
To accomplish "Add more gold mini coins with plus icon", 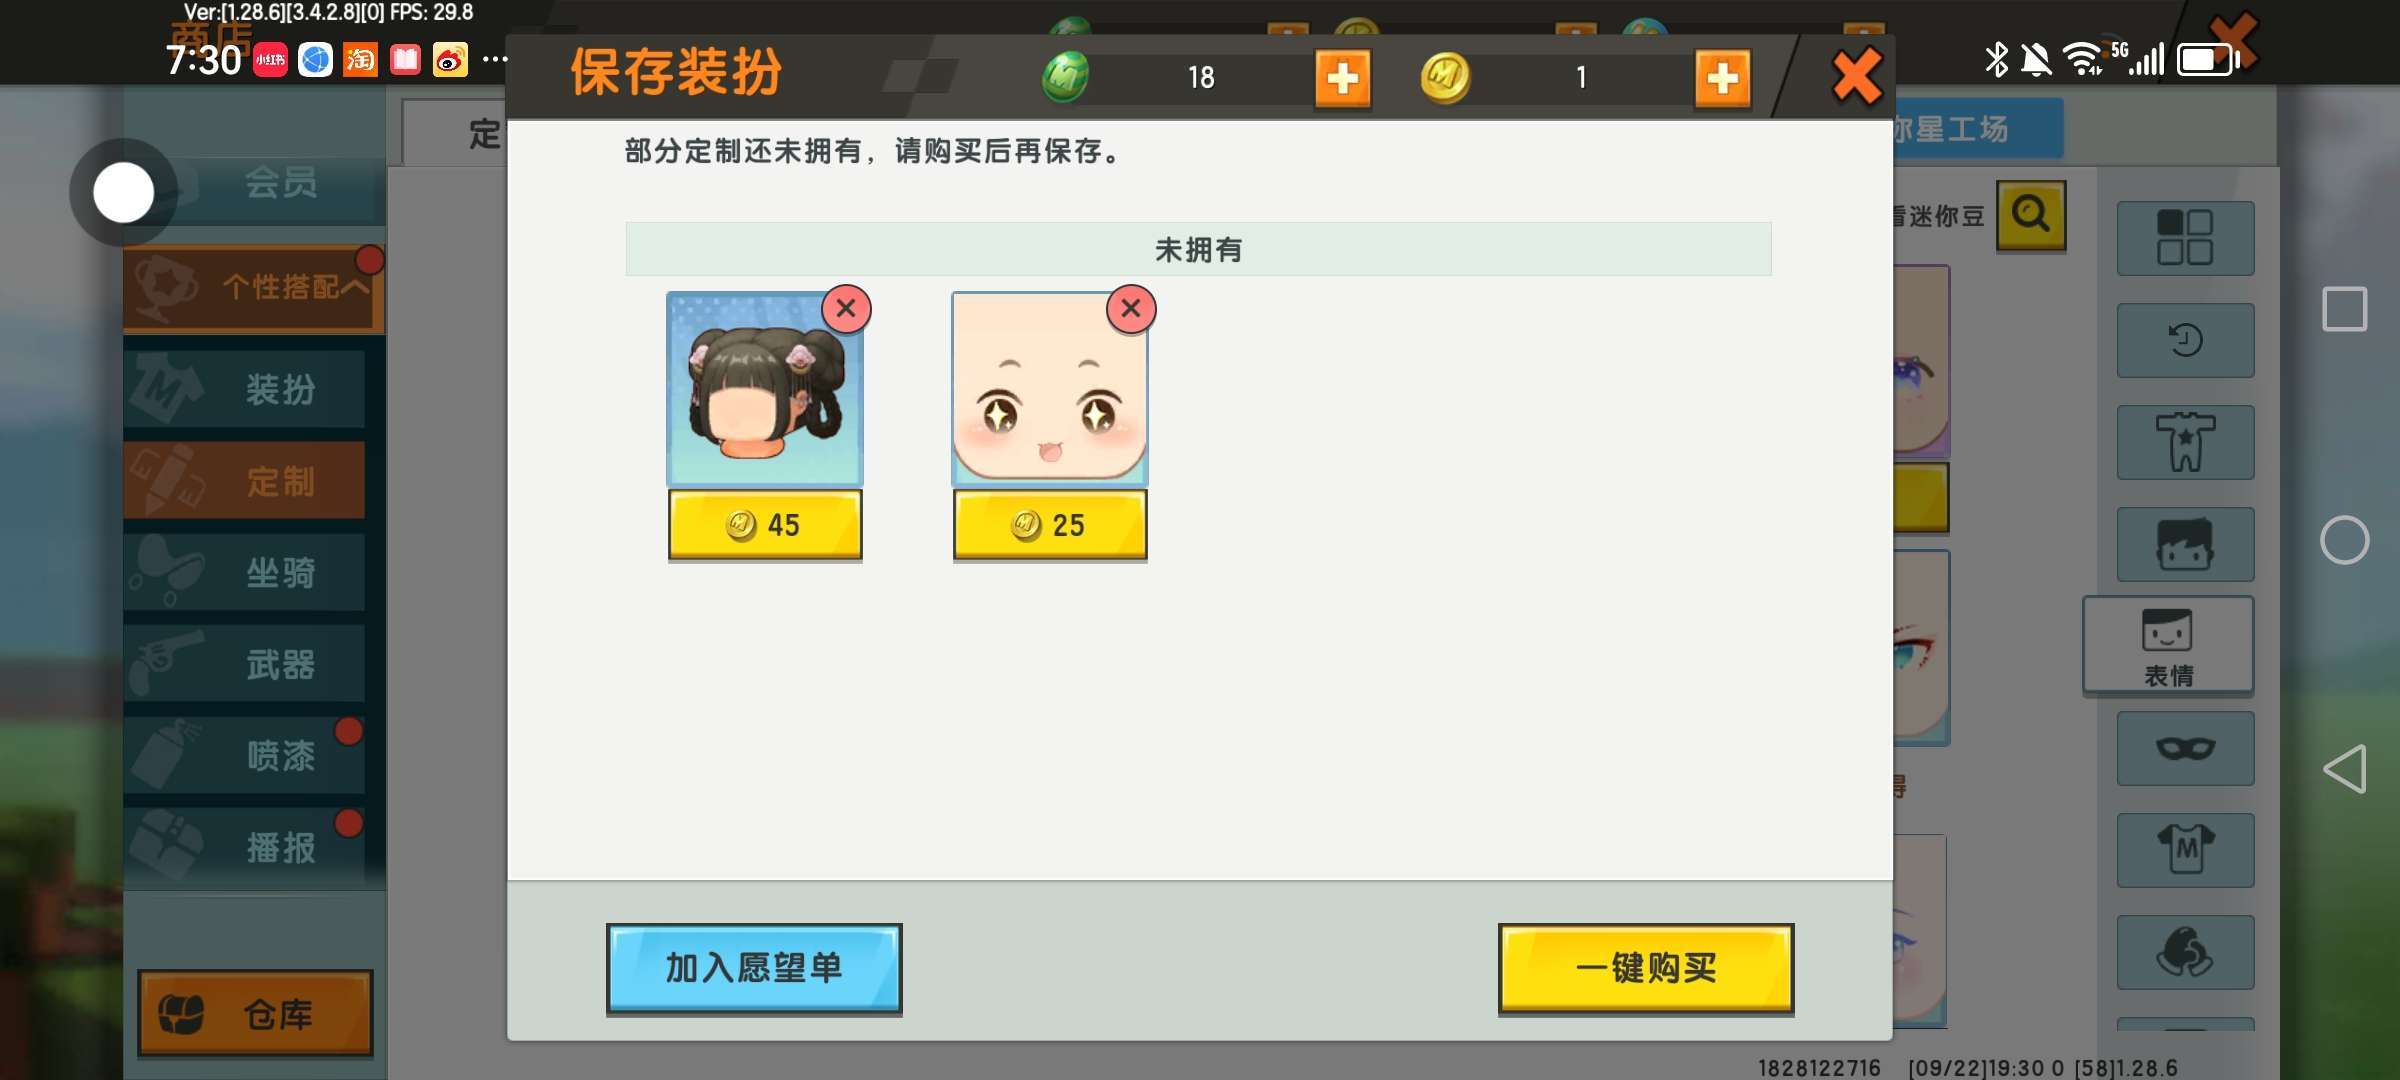I will 1722,78.
